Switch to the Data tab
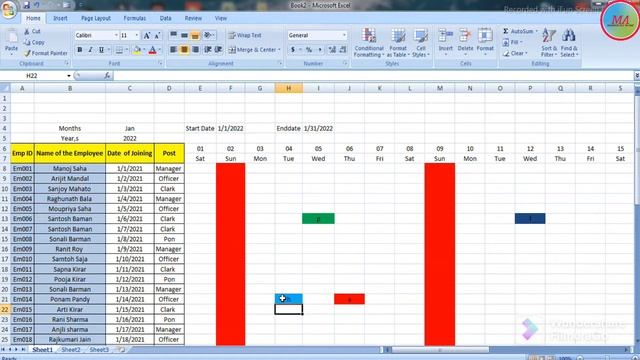The height and width of the screenshot is (360, 640). pyautogui.click(x=165, y=18)
